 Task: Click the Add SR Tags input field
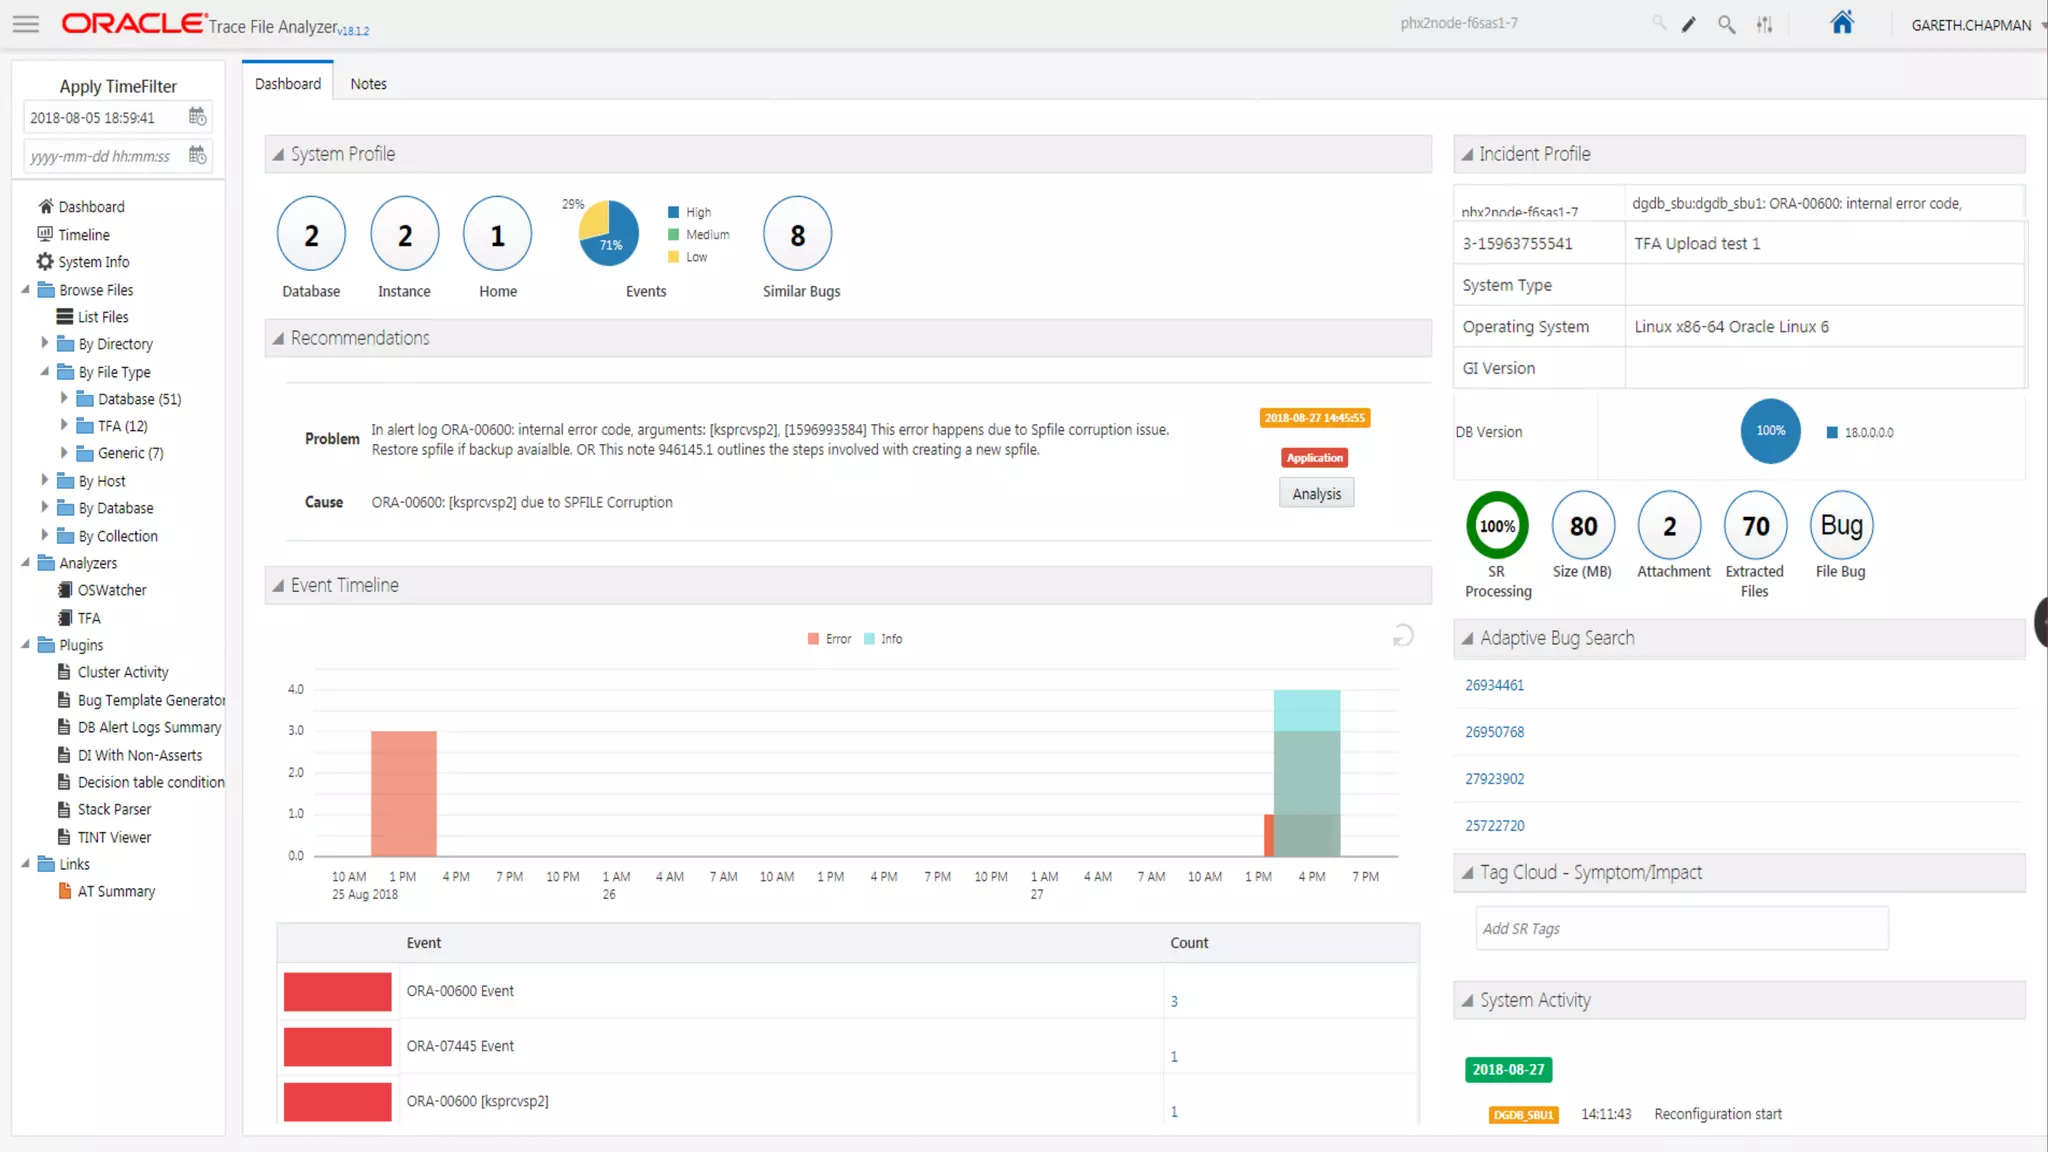(x=1681, y=929)
